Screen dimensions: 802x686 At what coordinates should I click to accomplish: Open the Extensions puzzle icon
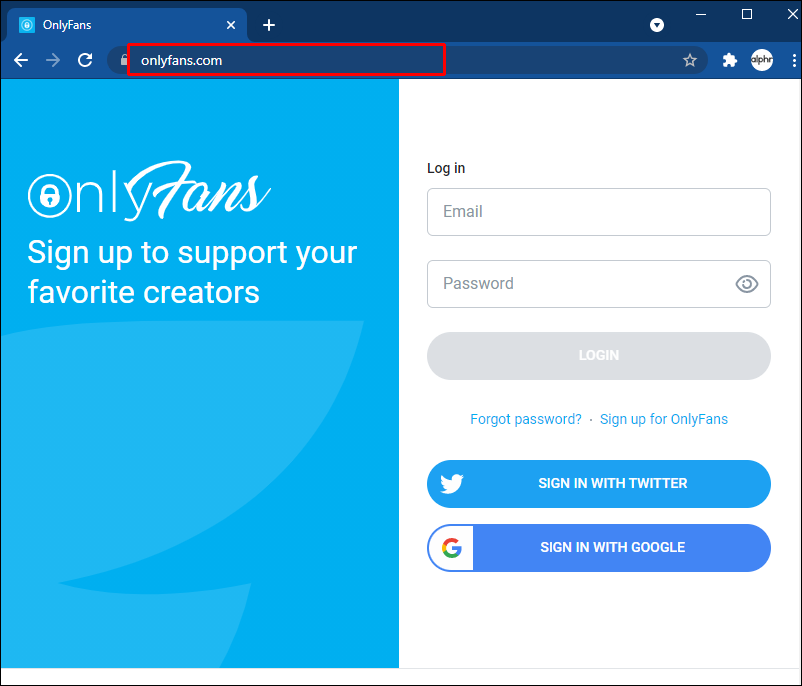pyautogui.click(x=729, y=60)
